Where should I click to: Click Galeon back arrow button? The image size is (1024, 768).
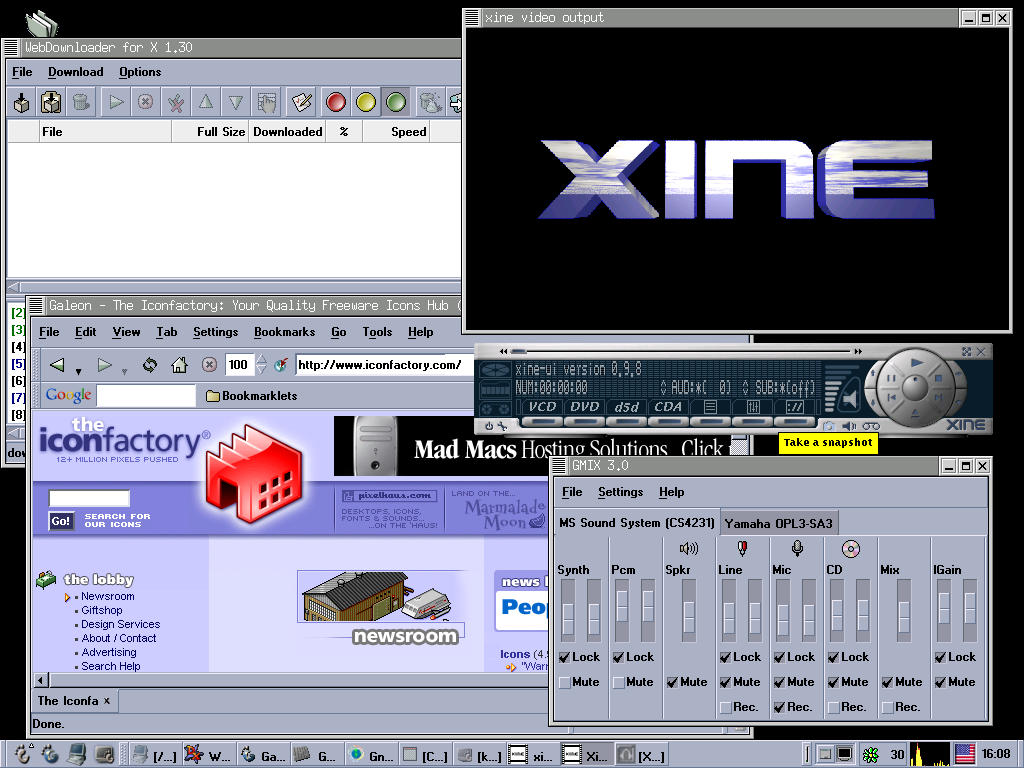(57, 364)
